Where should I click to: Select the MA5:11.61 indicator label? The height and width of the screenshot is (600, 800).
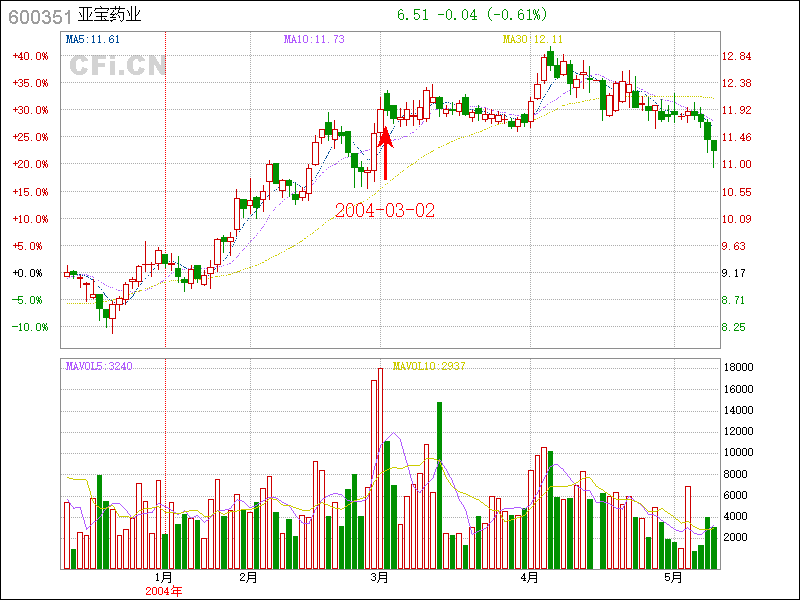coord(93,39)
